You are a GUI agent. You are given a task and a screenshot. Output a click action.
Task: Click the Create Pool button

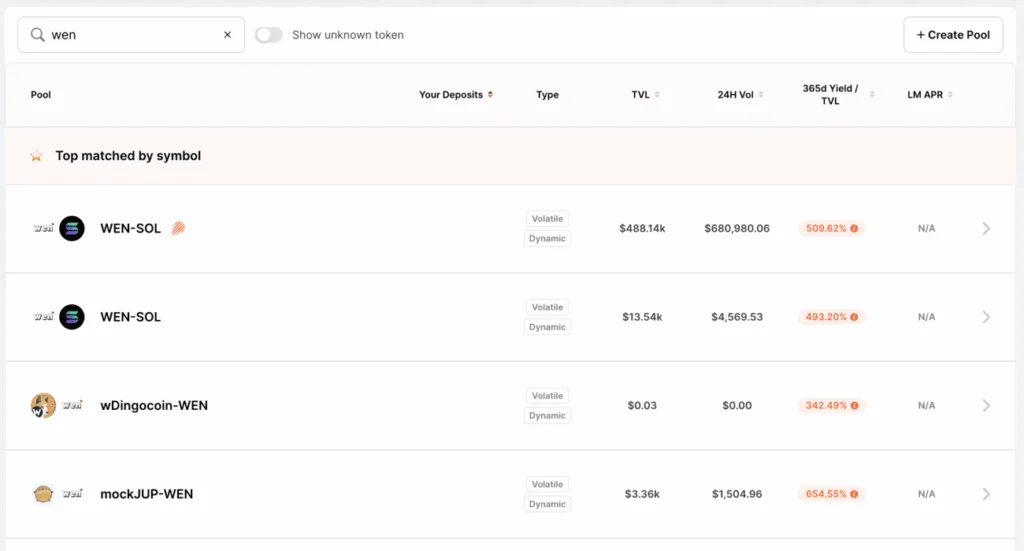tap(952, 35)
